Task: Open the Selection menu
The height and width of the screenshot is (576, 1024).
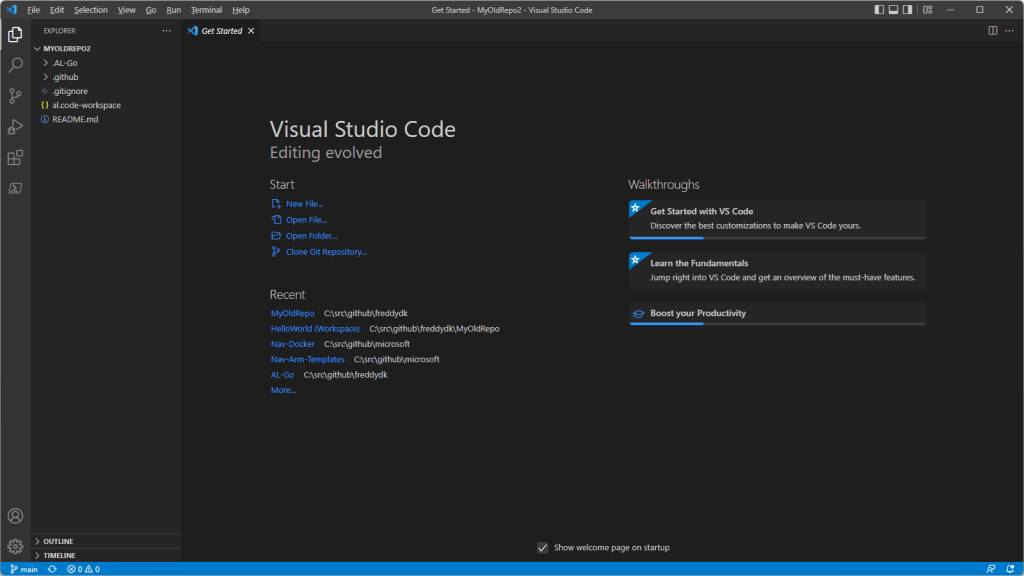Action: pyautogui.click(x=91, y=10)
